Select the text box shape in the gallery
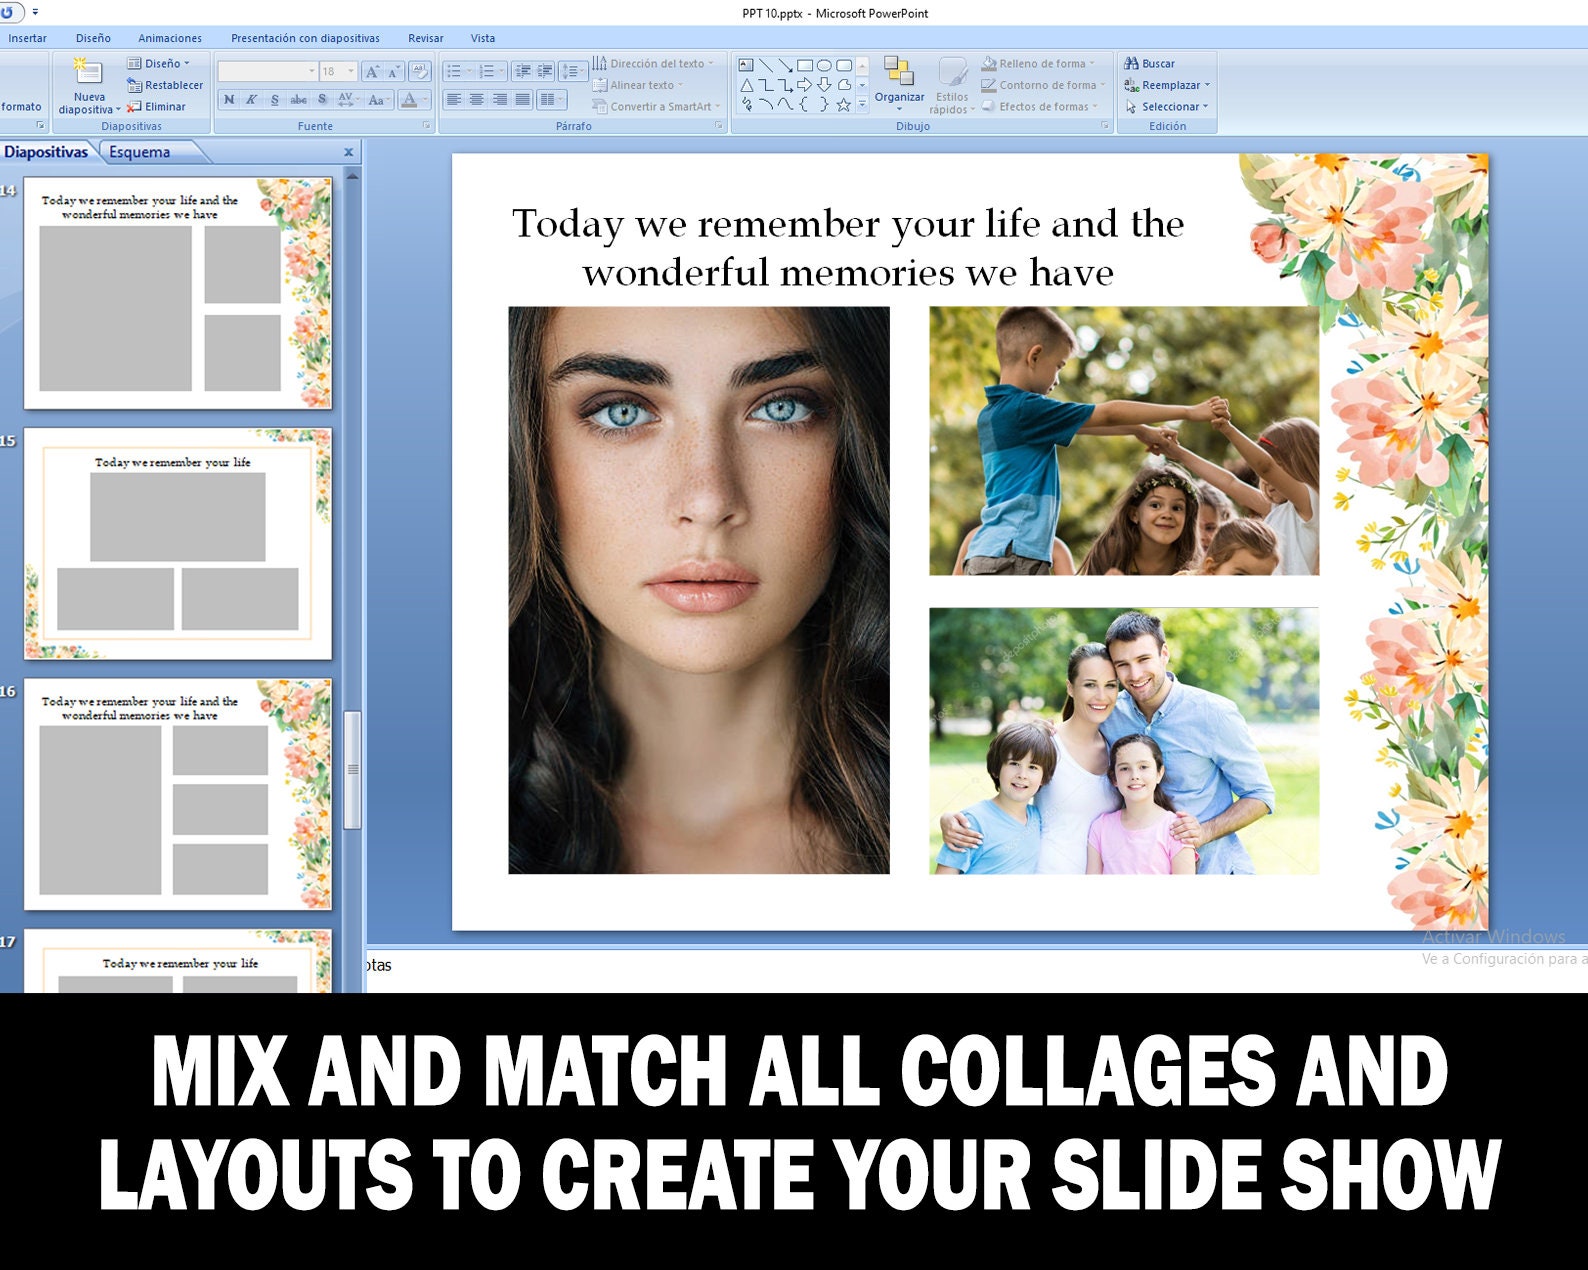This screenshot has height=1270, width=1588. (x=746, y=65)
